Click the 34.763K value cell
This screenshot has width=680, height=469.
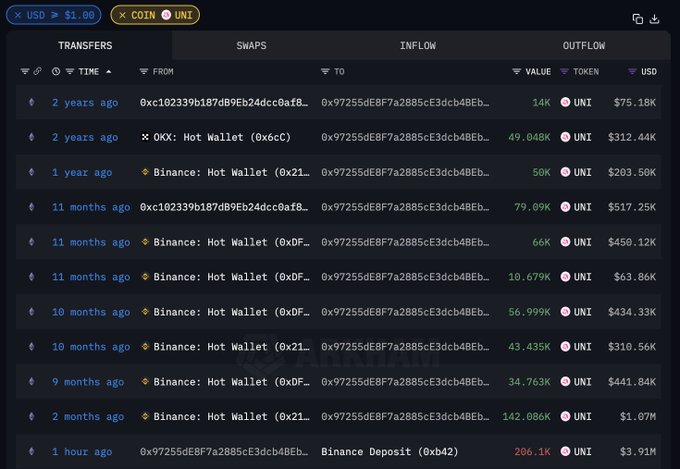pyautogui.click(x=529, y=382)
